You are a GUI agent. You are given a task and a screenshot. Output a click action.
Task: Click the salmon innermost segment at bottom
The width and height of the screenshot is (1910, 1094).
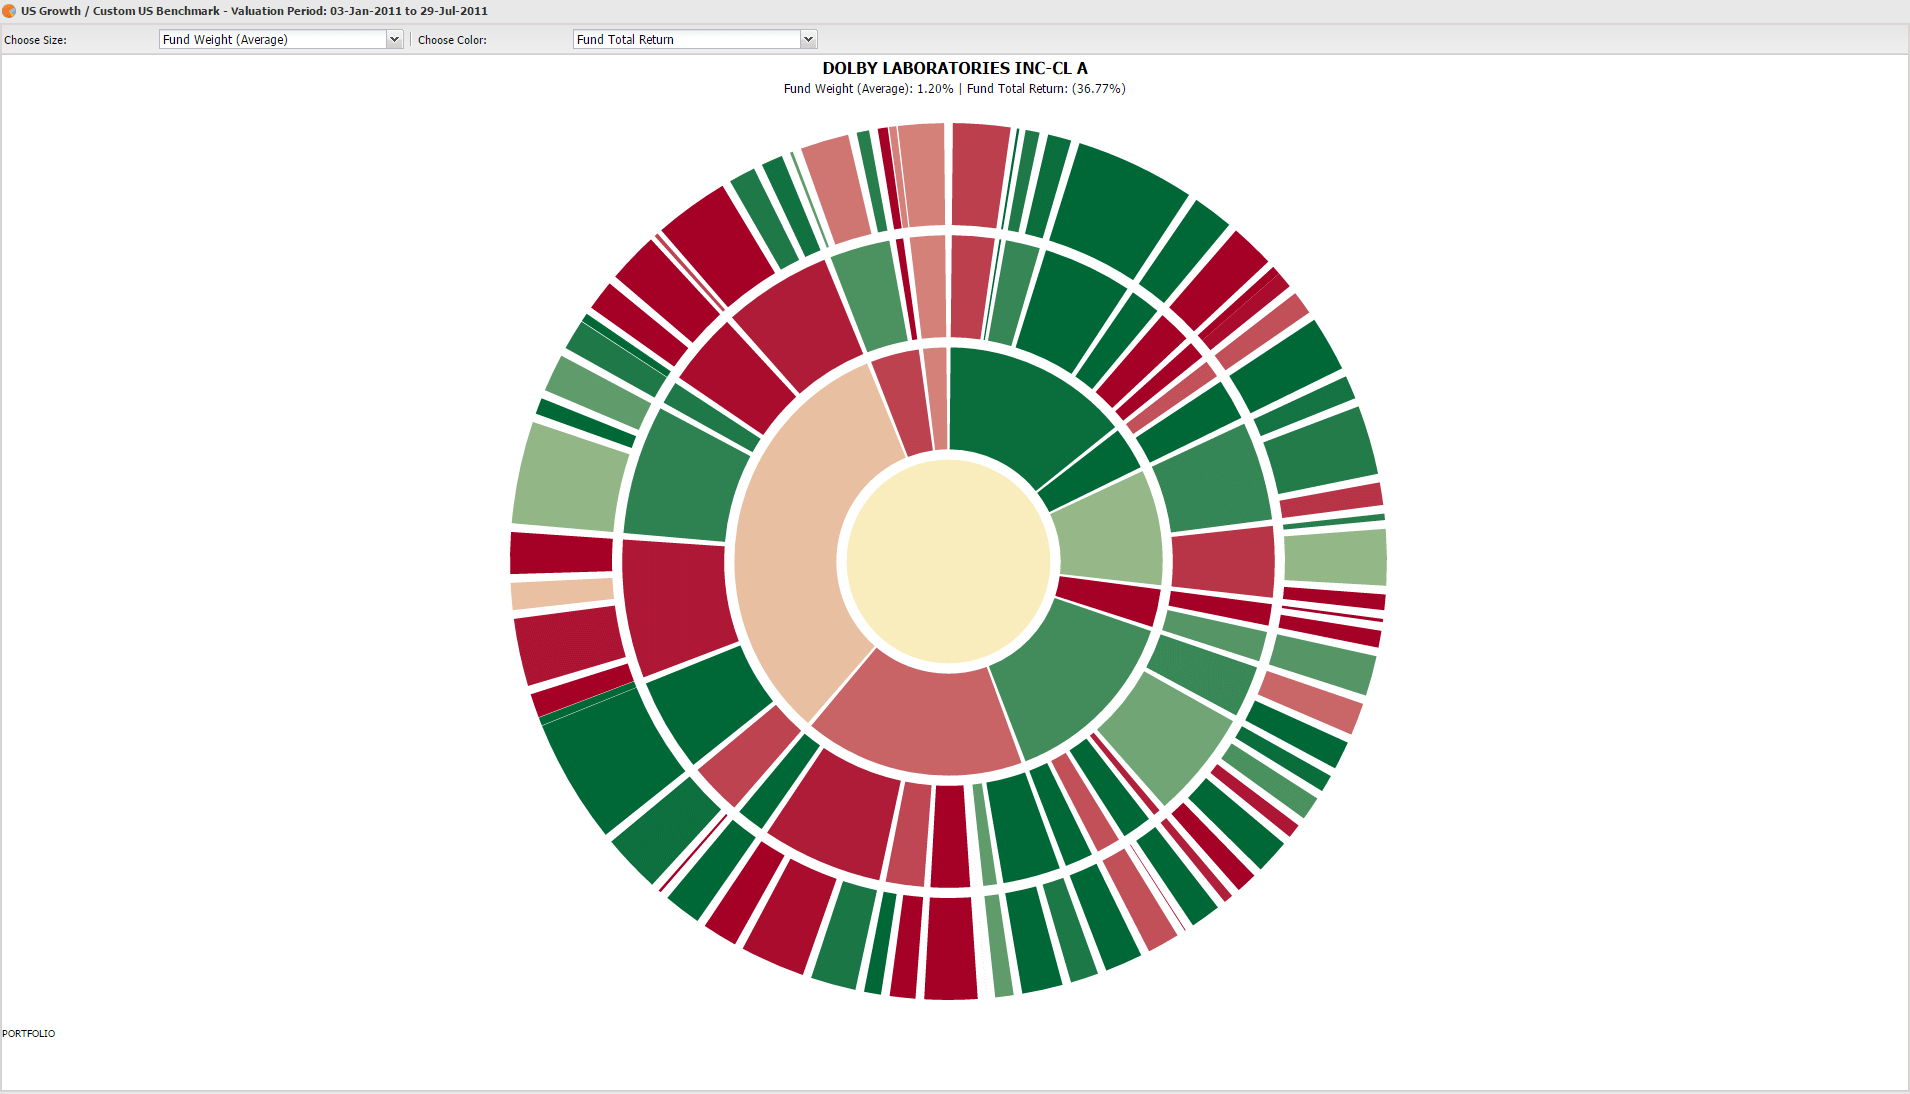coord(915,718)
